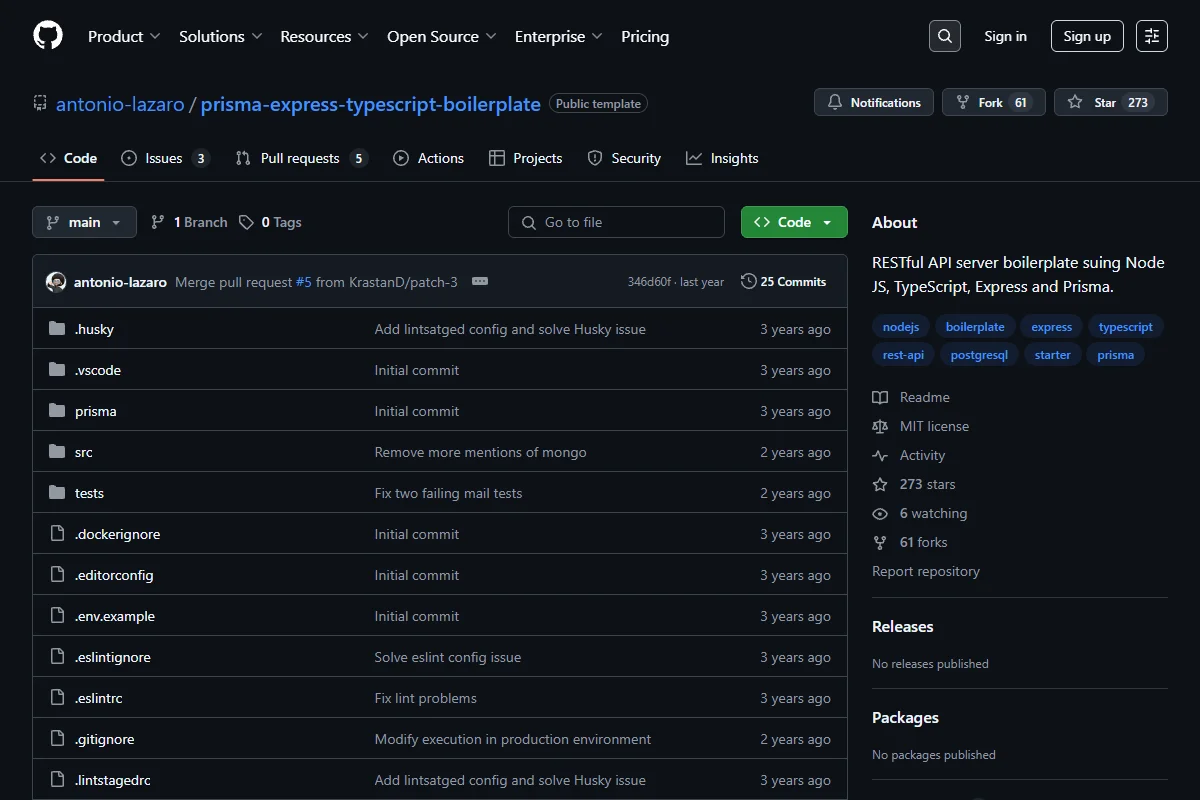Viewport: 1200px width, 800px height.
Task: Switch to the Issues tab
Action: click(165, 158)
